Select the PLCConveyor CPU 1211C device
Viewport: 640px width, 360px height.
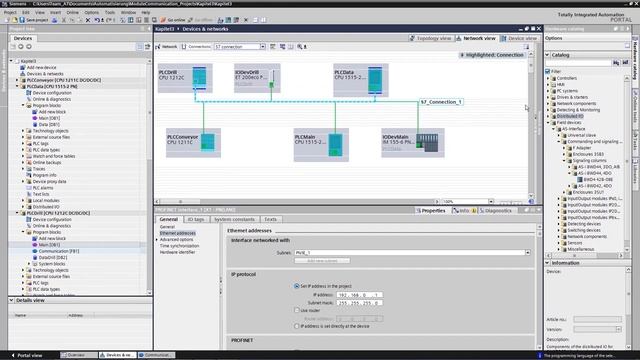pos(193,142)
